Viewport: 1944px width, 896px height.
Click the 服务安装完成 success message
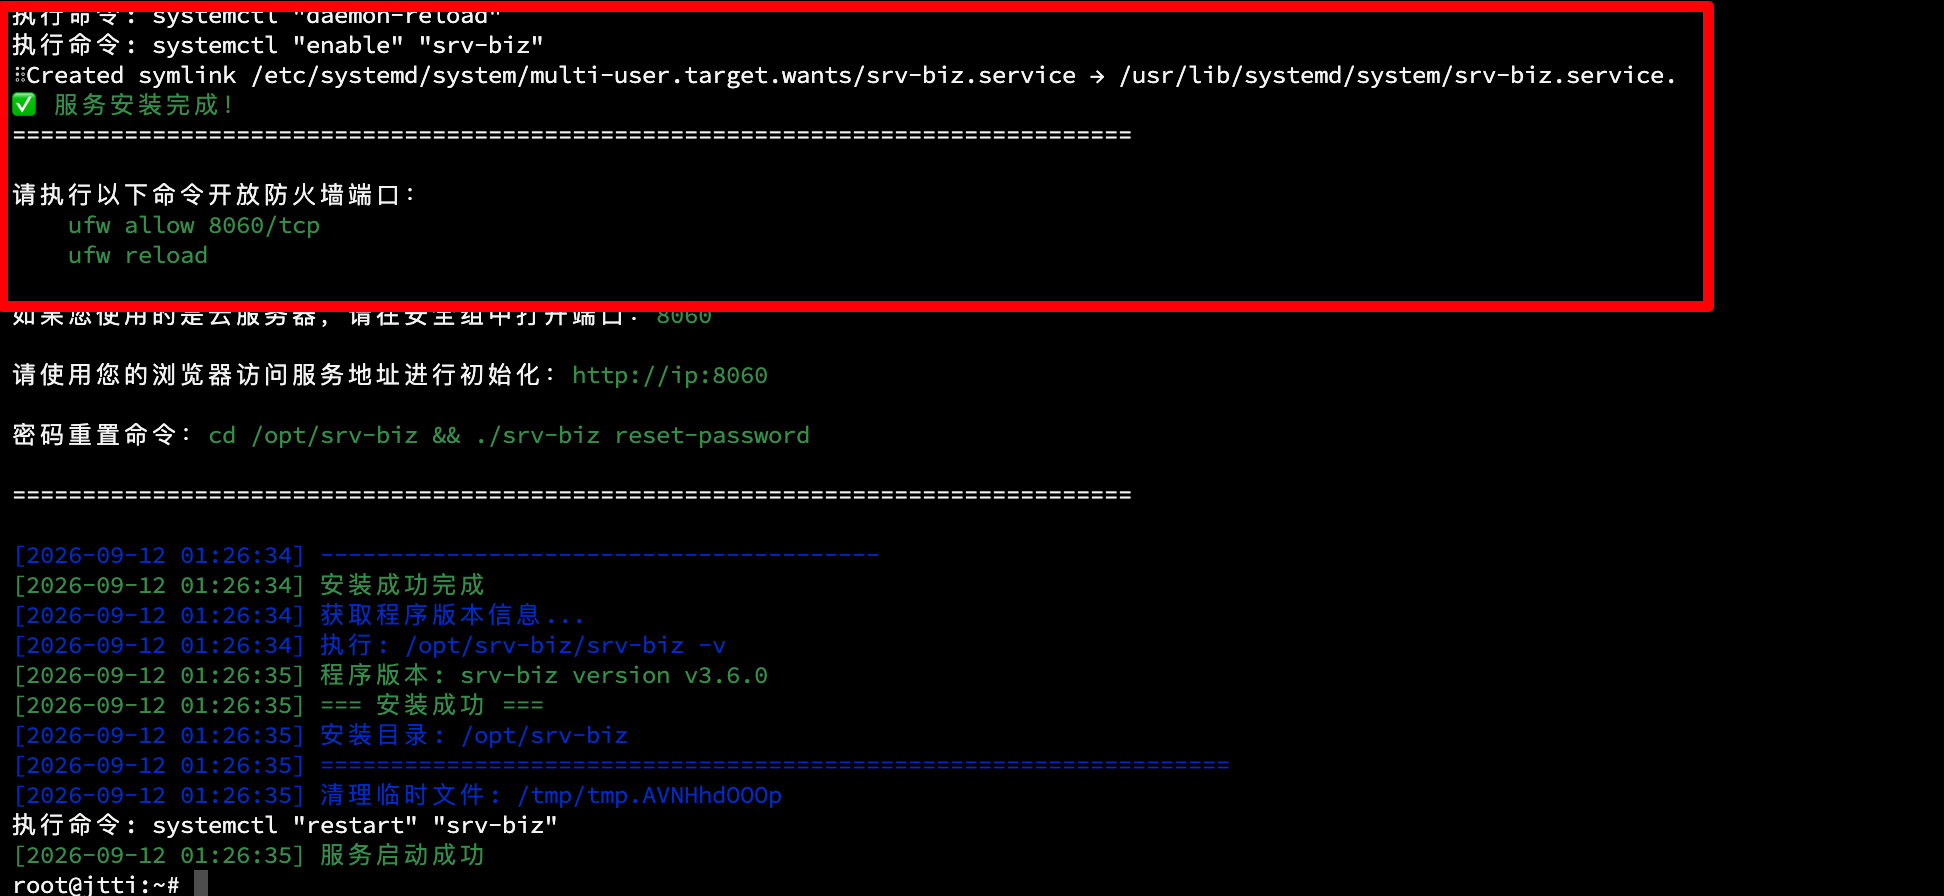pos(145,105)
